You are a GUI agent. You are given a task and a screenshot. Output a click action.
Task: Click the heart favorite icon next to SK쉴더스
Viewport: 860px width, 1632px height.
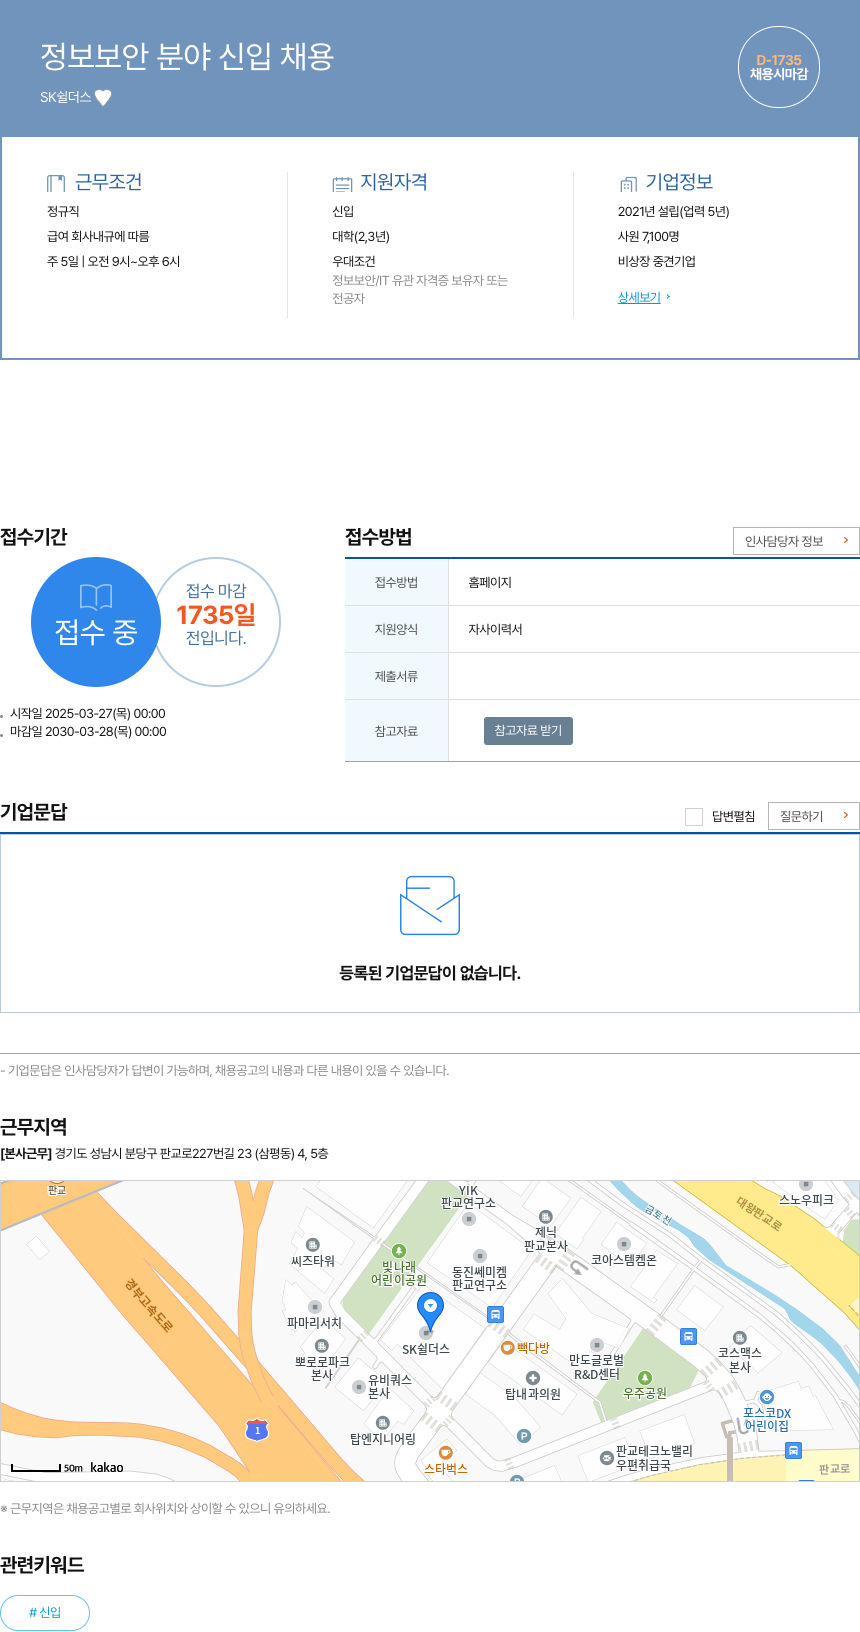(x=103, y=97)
